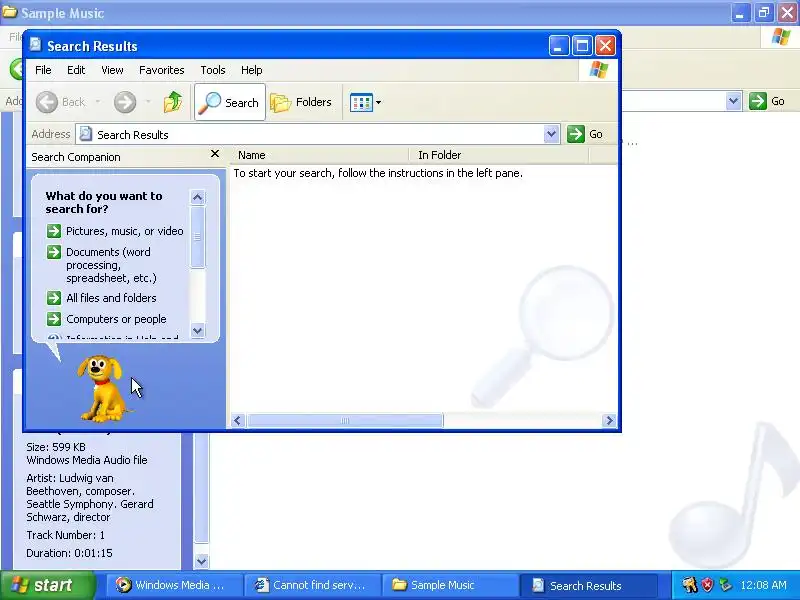Click the Search Results title bar icon
This screenshot has height=600, width=800.
(35, 45)
